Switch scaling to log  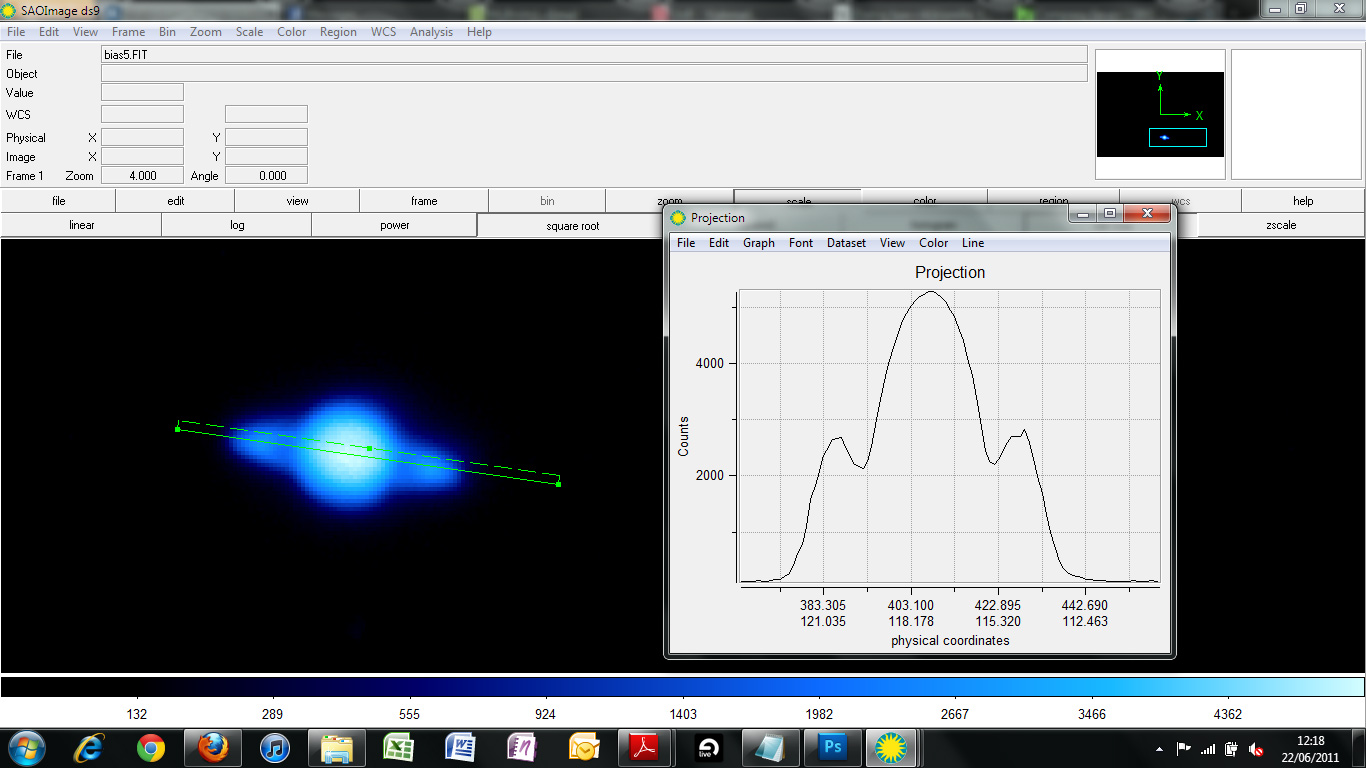pyautogui.click(x=237, y=225)
